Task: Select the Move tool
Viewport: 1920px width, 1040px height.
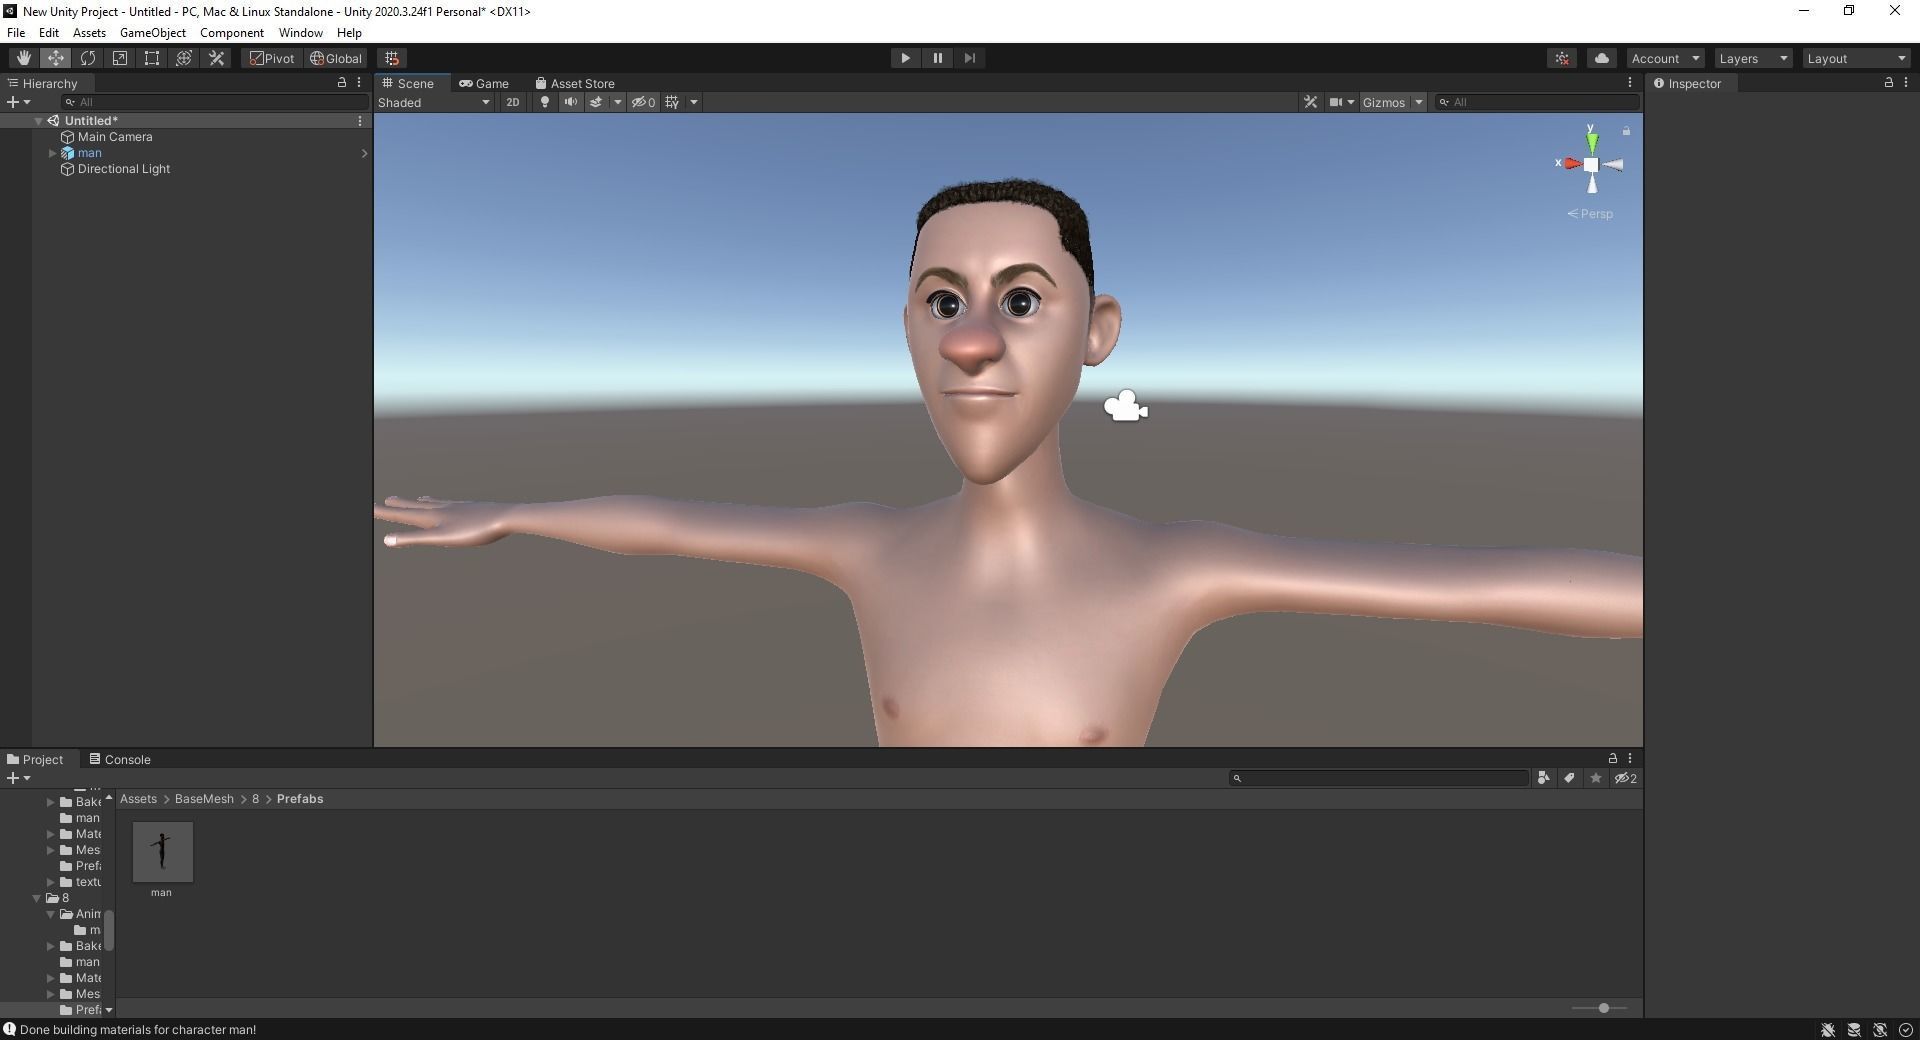Action: tap(55, 58)
